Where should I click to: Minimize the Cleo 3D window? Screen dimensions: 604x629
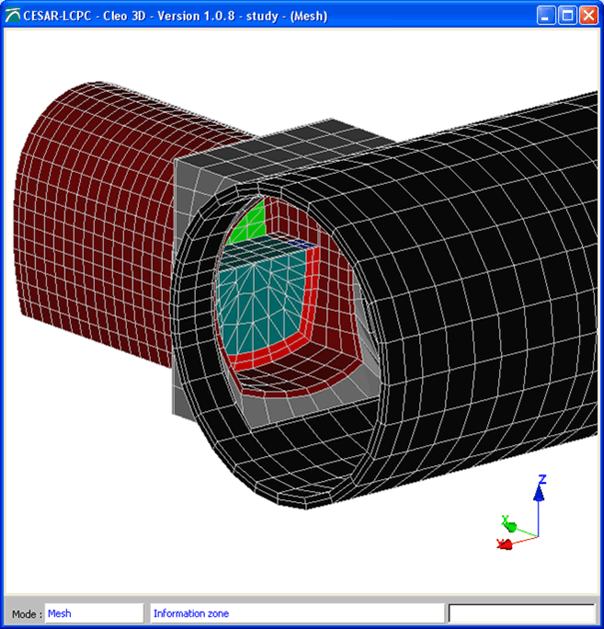pyautogui.click(x=545, y=16)
